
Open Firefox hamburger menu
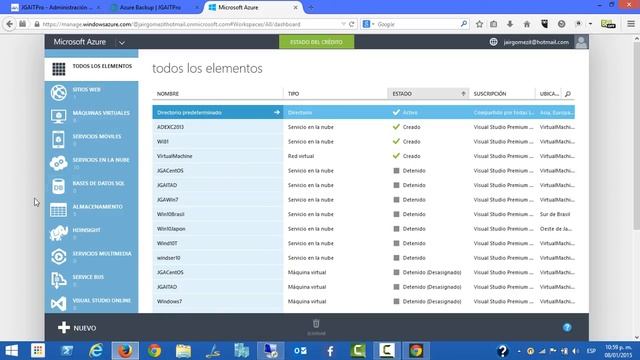(631, 24)
